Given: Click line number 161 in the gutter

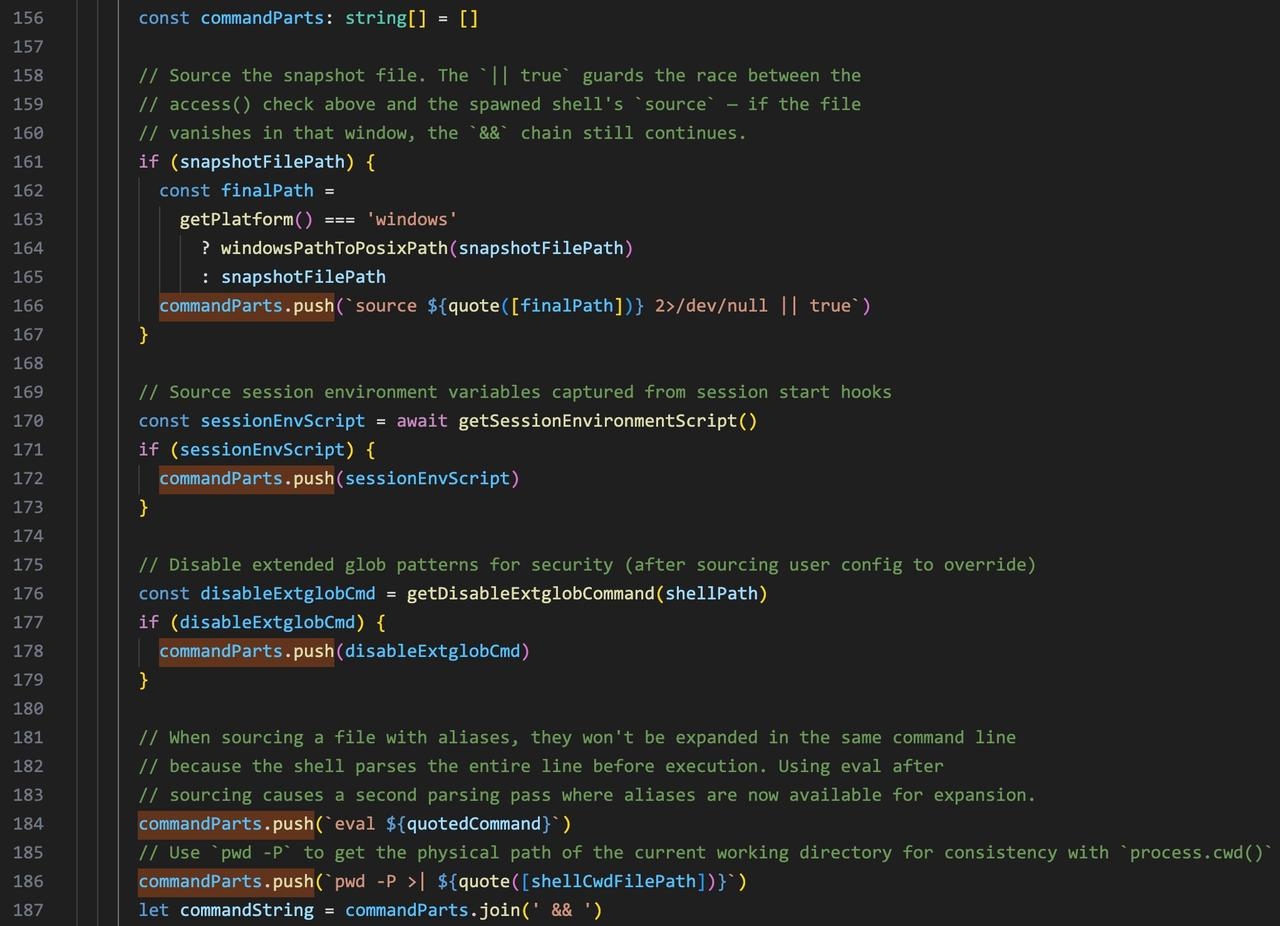Looking at the screenshot, I should [28, 162].
